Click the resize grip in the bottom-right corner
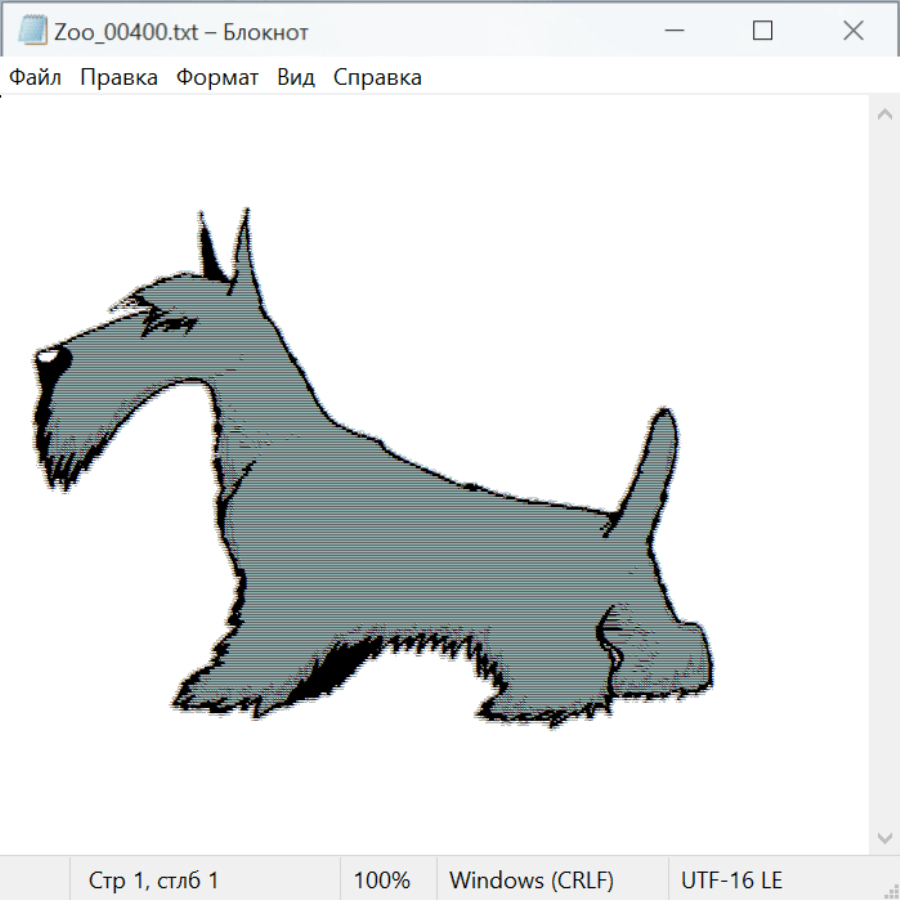The width and height of the screenshot is (900, 900). pos(890,890)
